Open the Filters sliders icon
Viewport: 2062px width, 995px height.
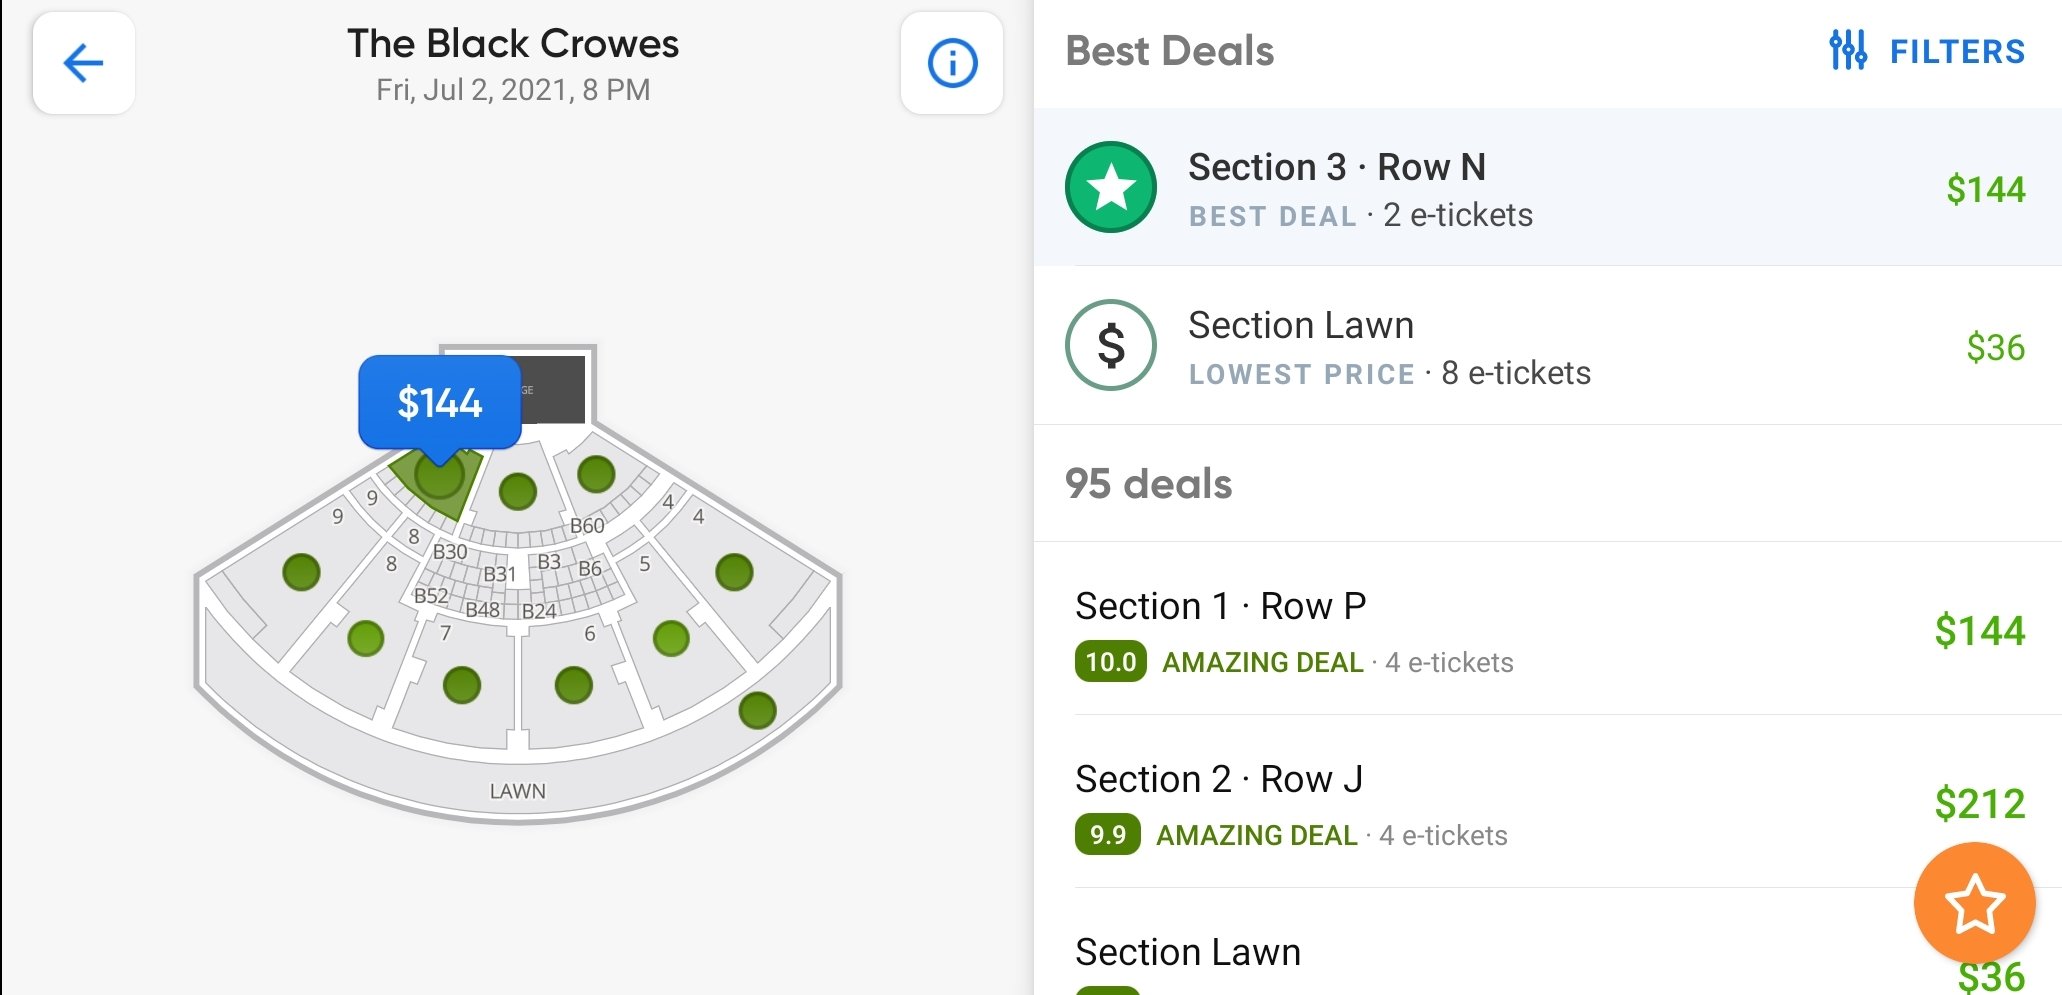(1848, 50)
